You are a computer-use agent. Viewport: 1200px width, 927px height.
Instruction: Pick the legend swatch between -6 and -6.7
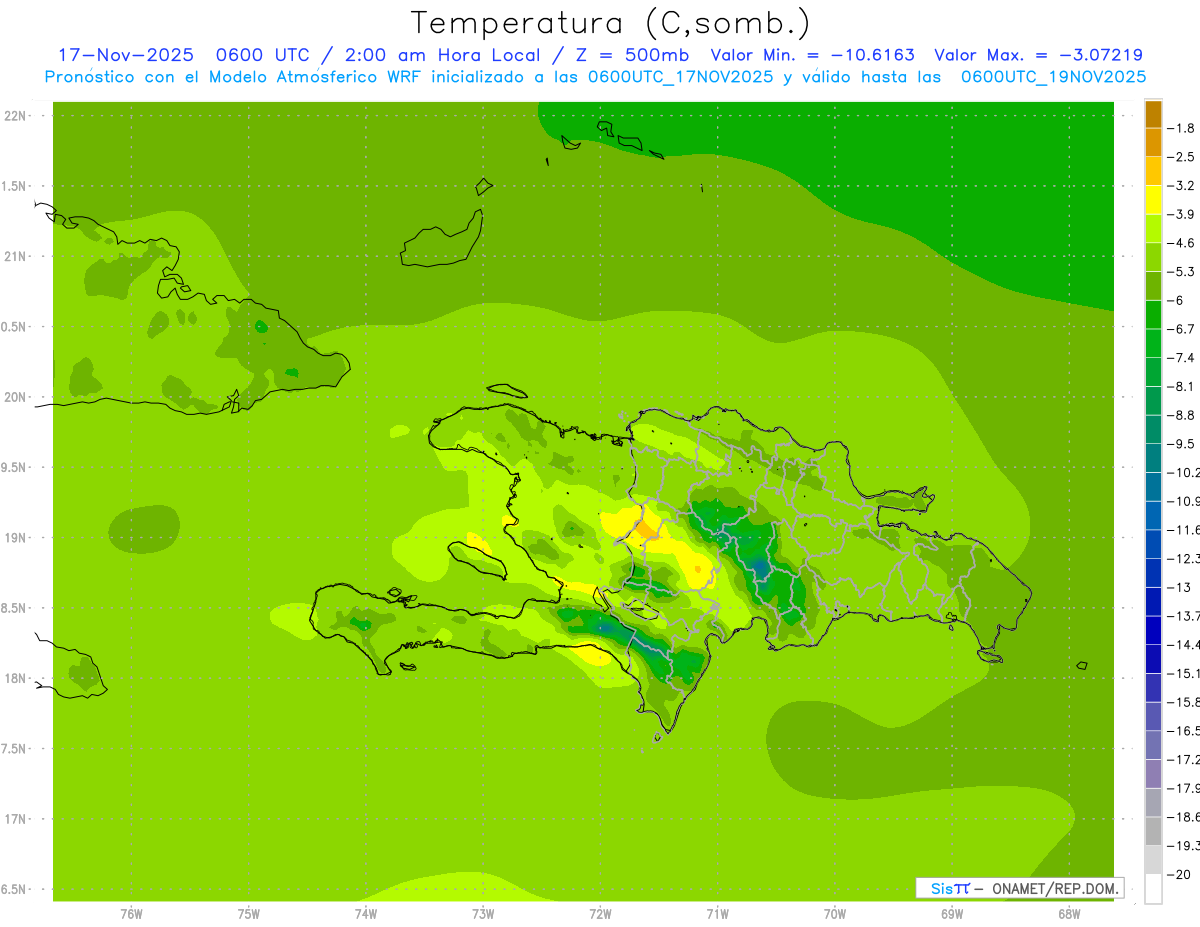click(1153, 315)
